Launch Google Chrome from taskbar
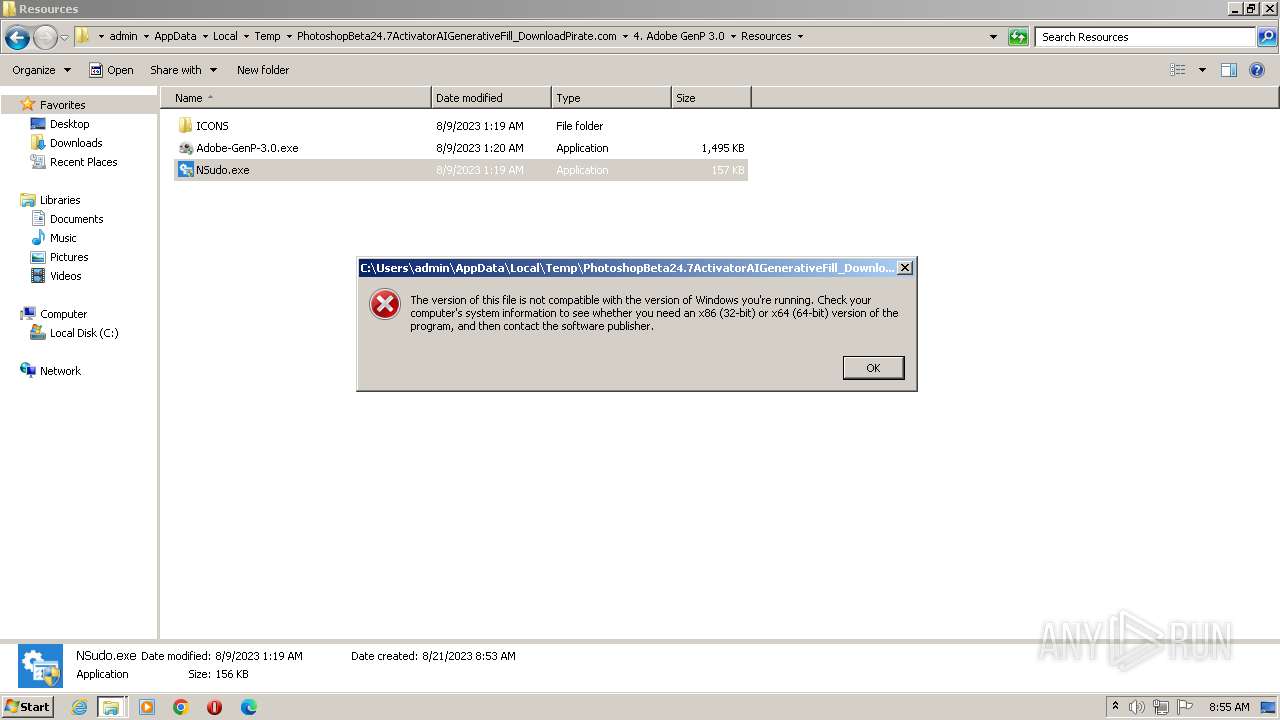1280x720 pixels. [181, 707]
